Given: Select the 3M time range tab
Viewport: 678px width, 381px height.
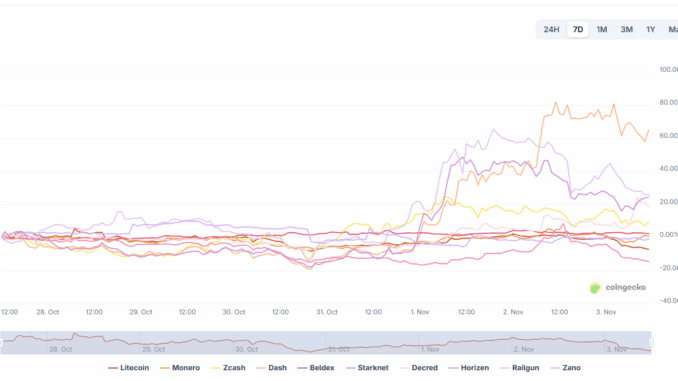Looking at the screenshot, I should pos(627,29).
